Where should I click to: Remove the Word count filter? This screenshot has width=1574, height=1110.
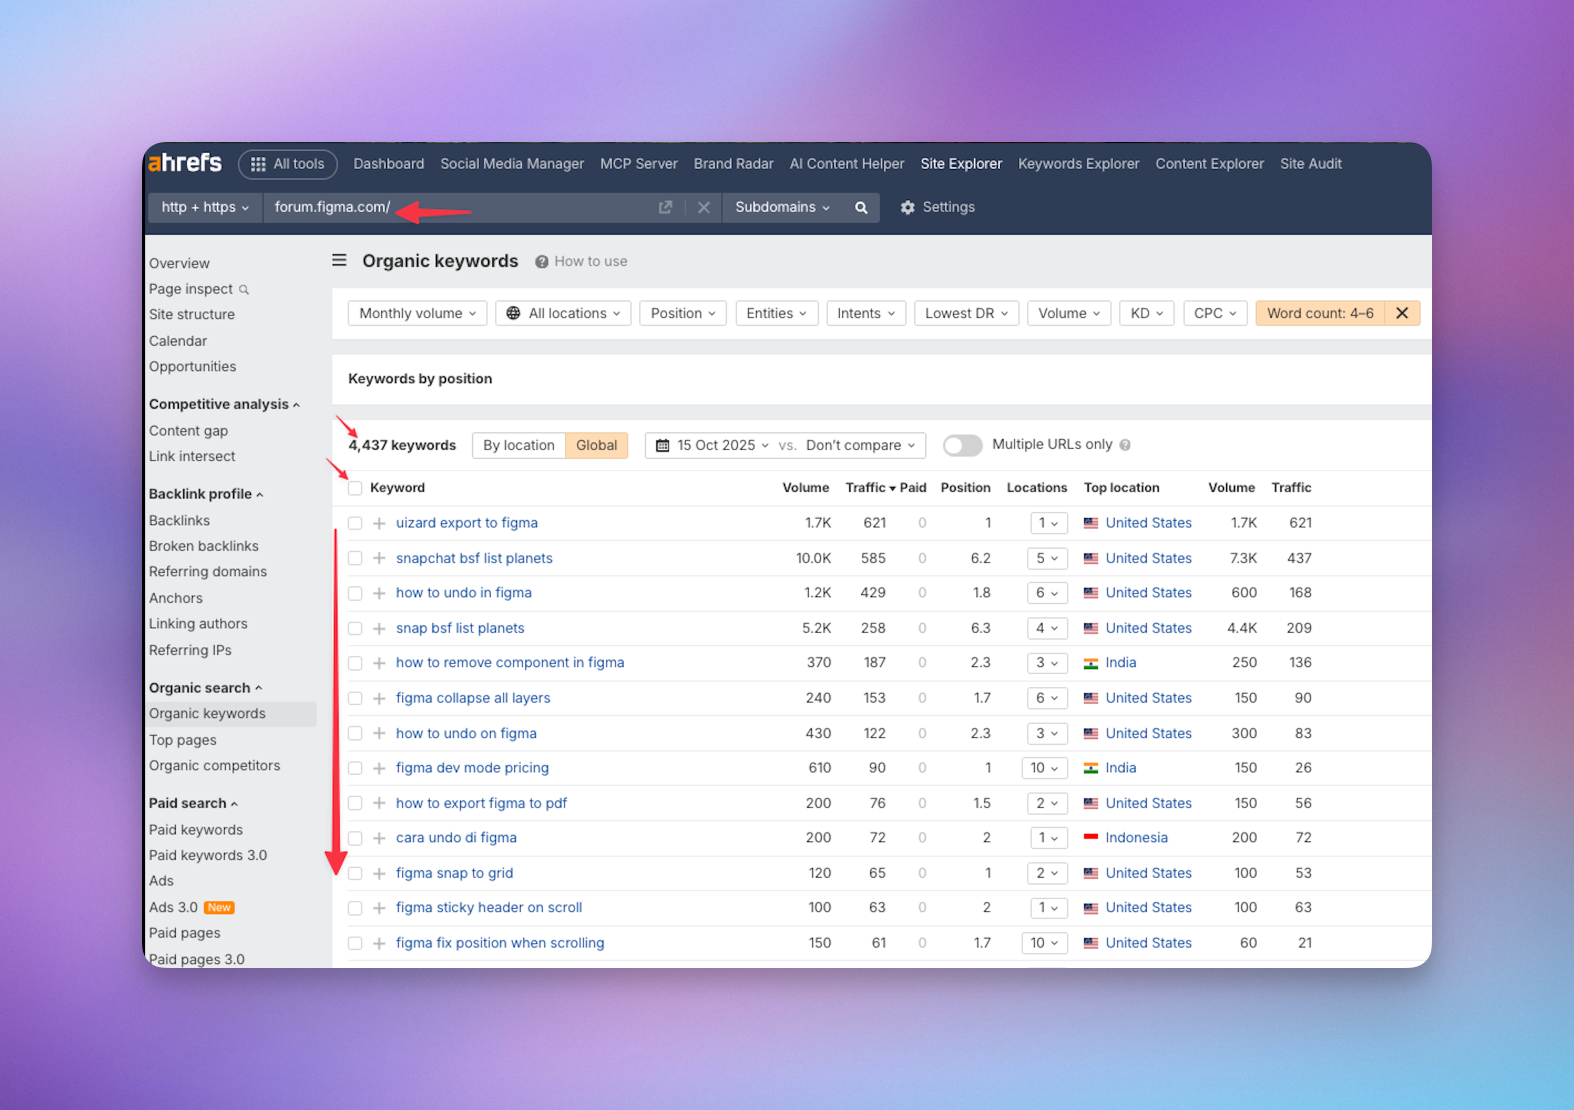(x=1402, y=313)
